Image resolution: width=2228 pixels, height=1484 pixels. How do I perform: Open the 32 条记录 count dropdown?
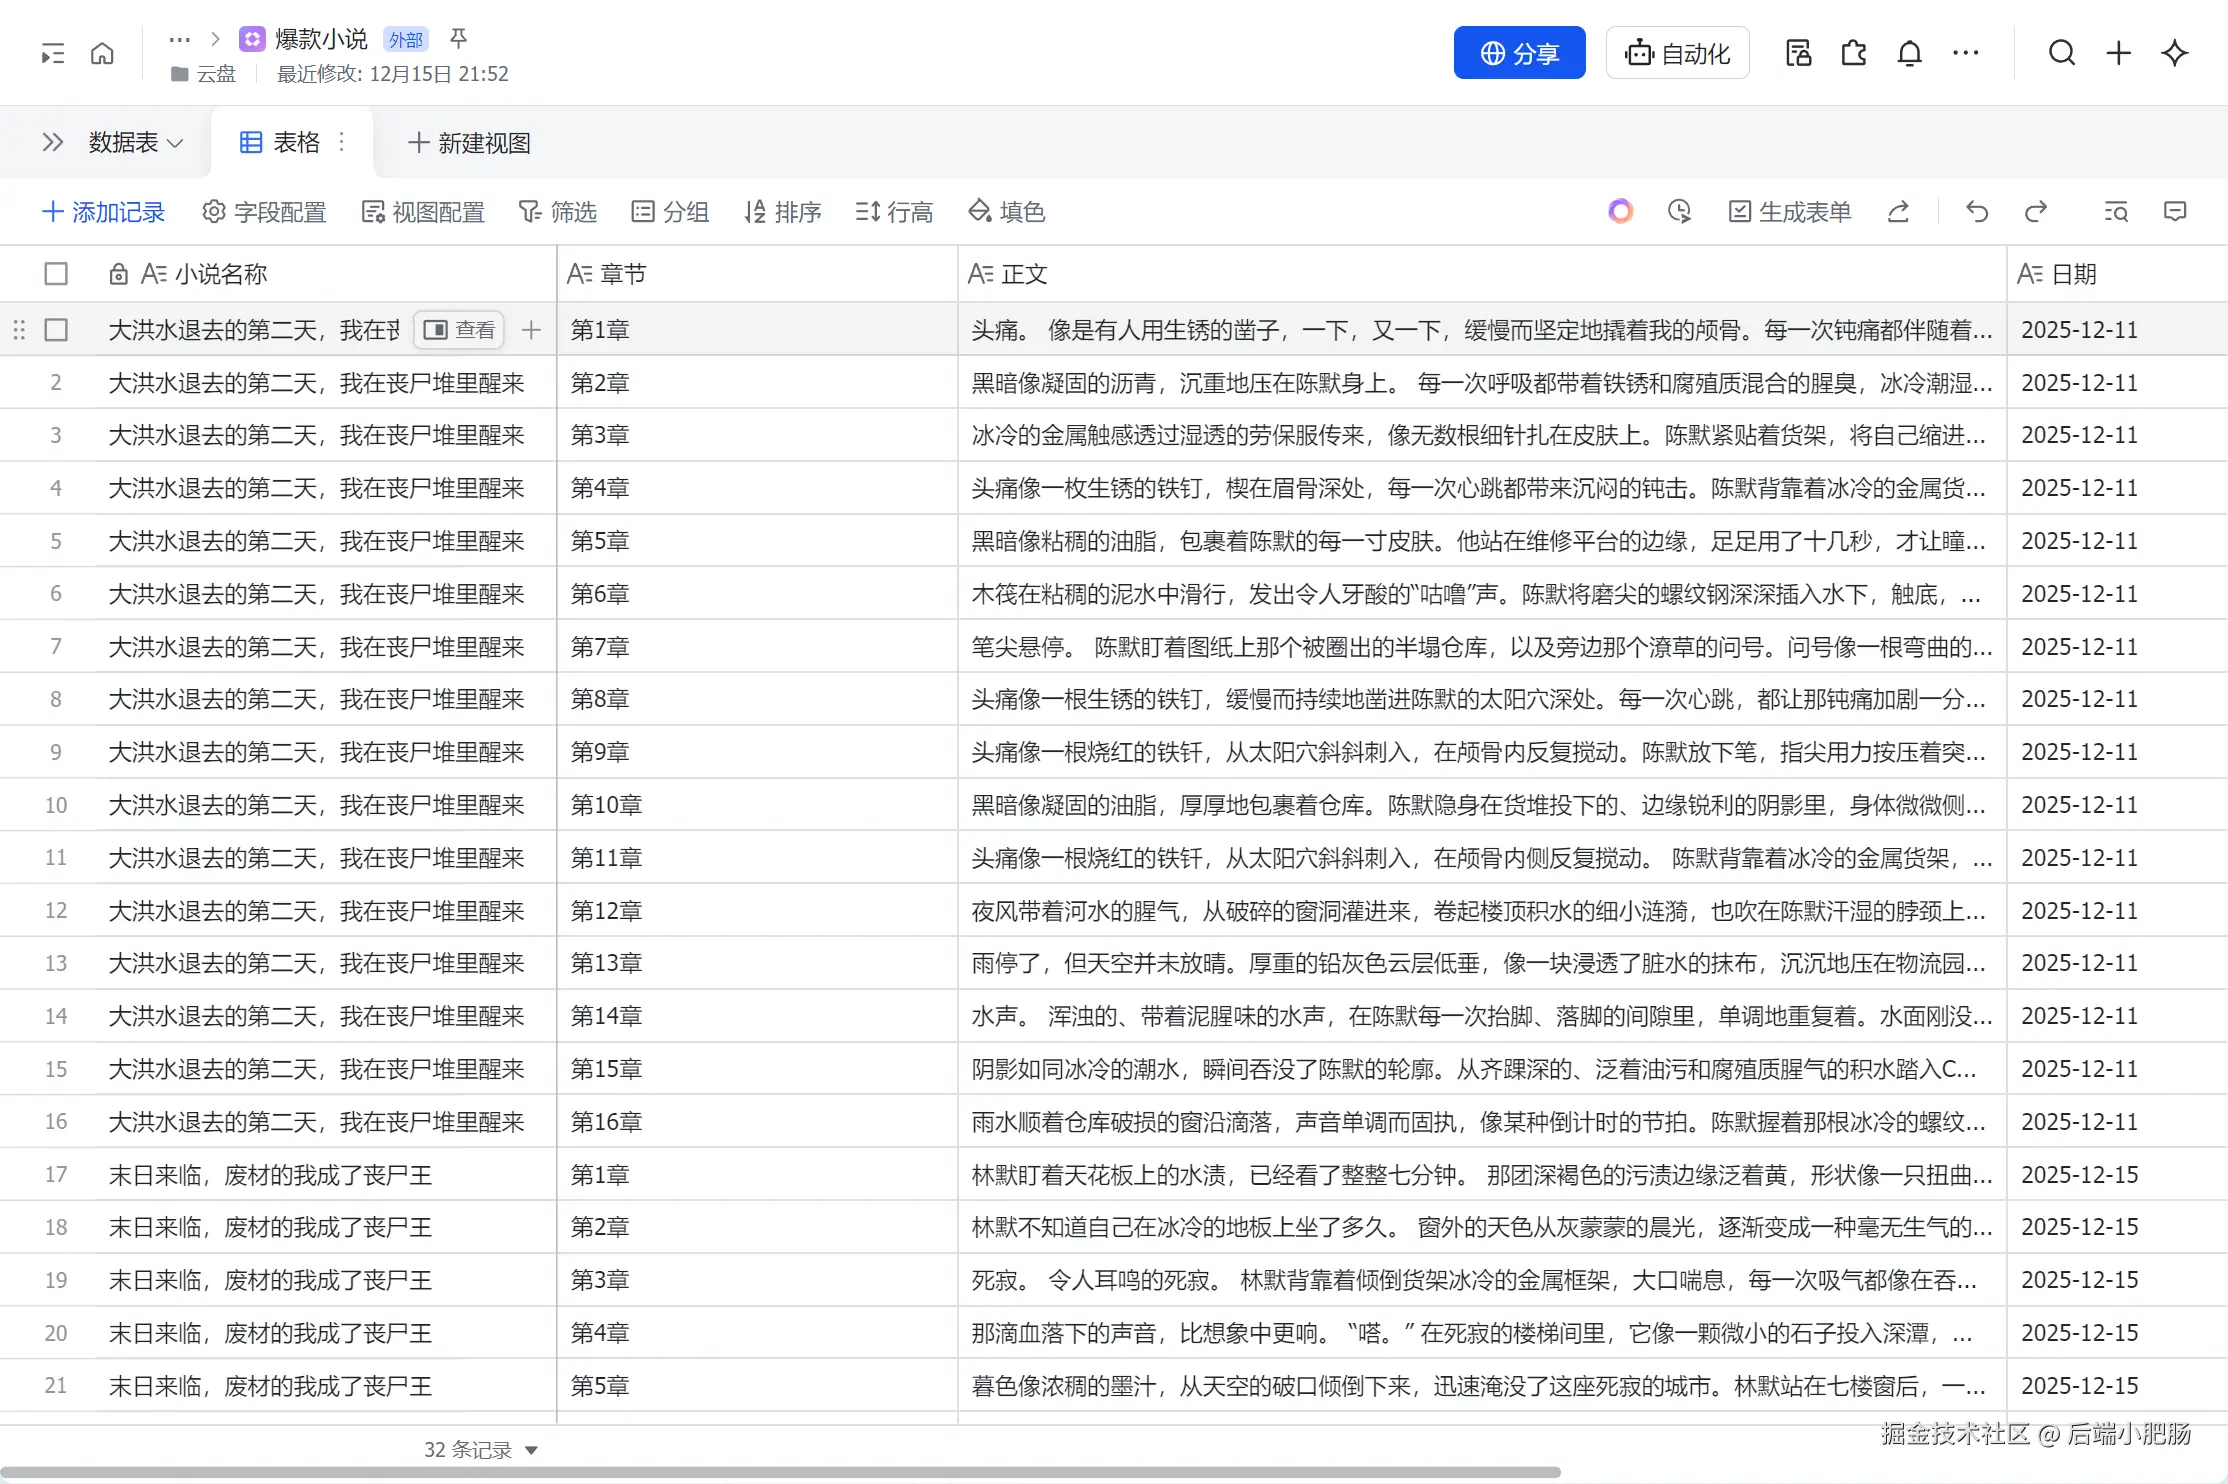click(x=480, y=1450)
